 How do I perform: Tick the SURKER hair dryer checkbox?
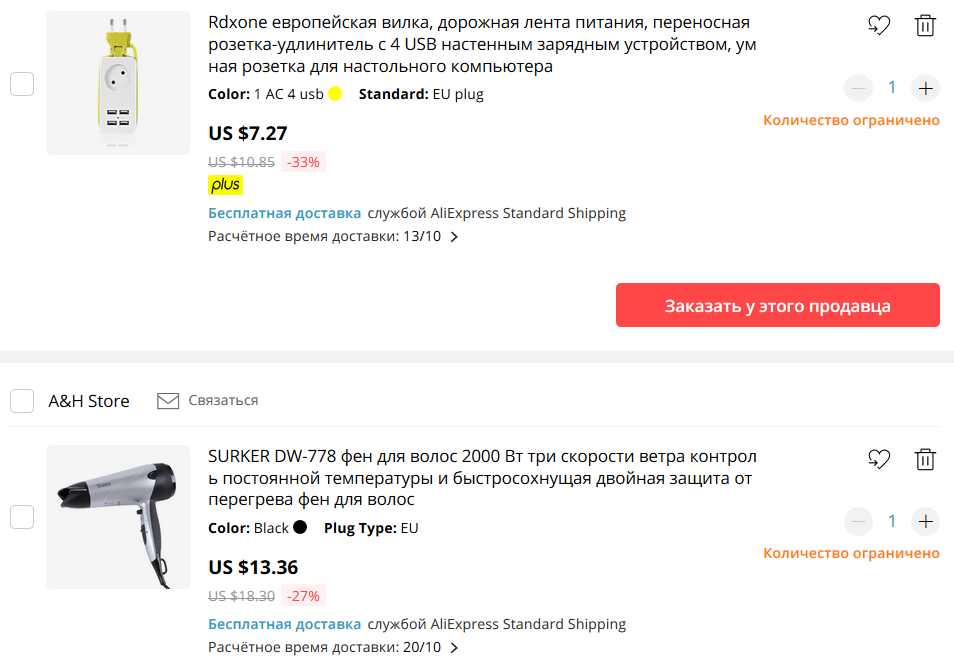[x=22, y=517]
